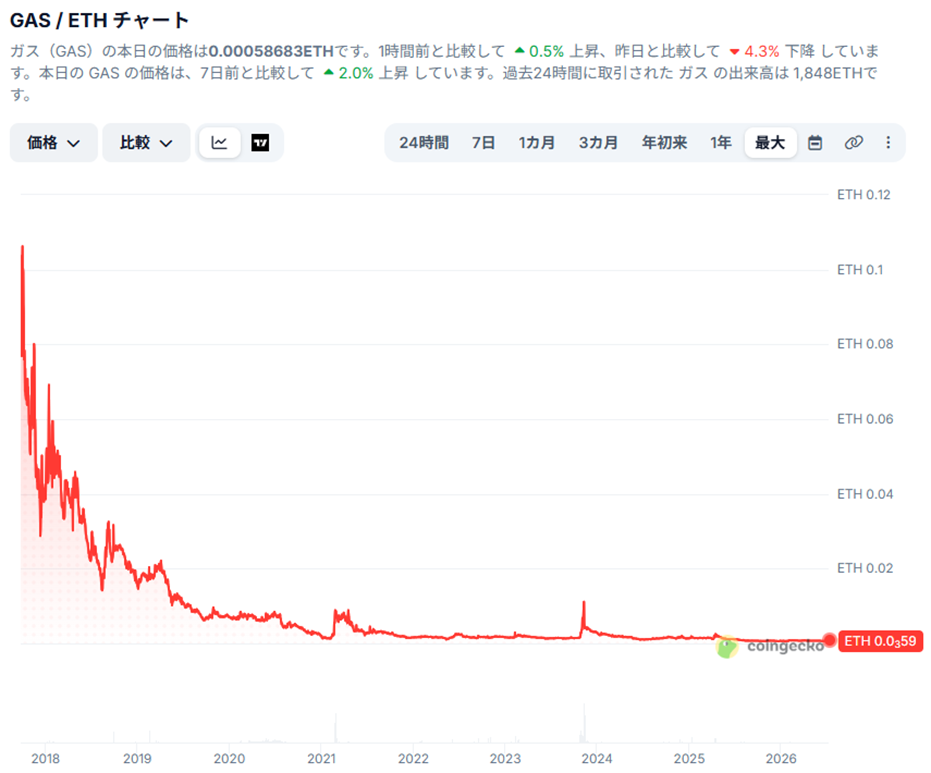
Task: Click the 2026 year label on the x-axis
Action: (781, 758)
